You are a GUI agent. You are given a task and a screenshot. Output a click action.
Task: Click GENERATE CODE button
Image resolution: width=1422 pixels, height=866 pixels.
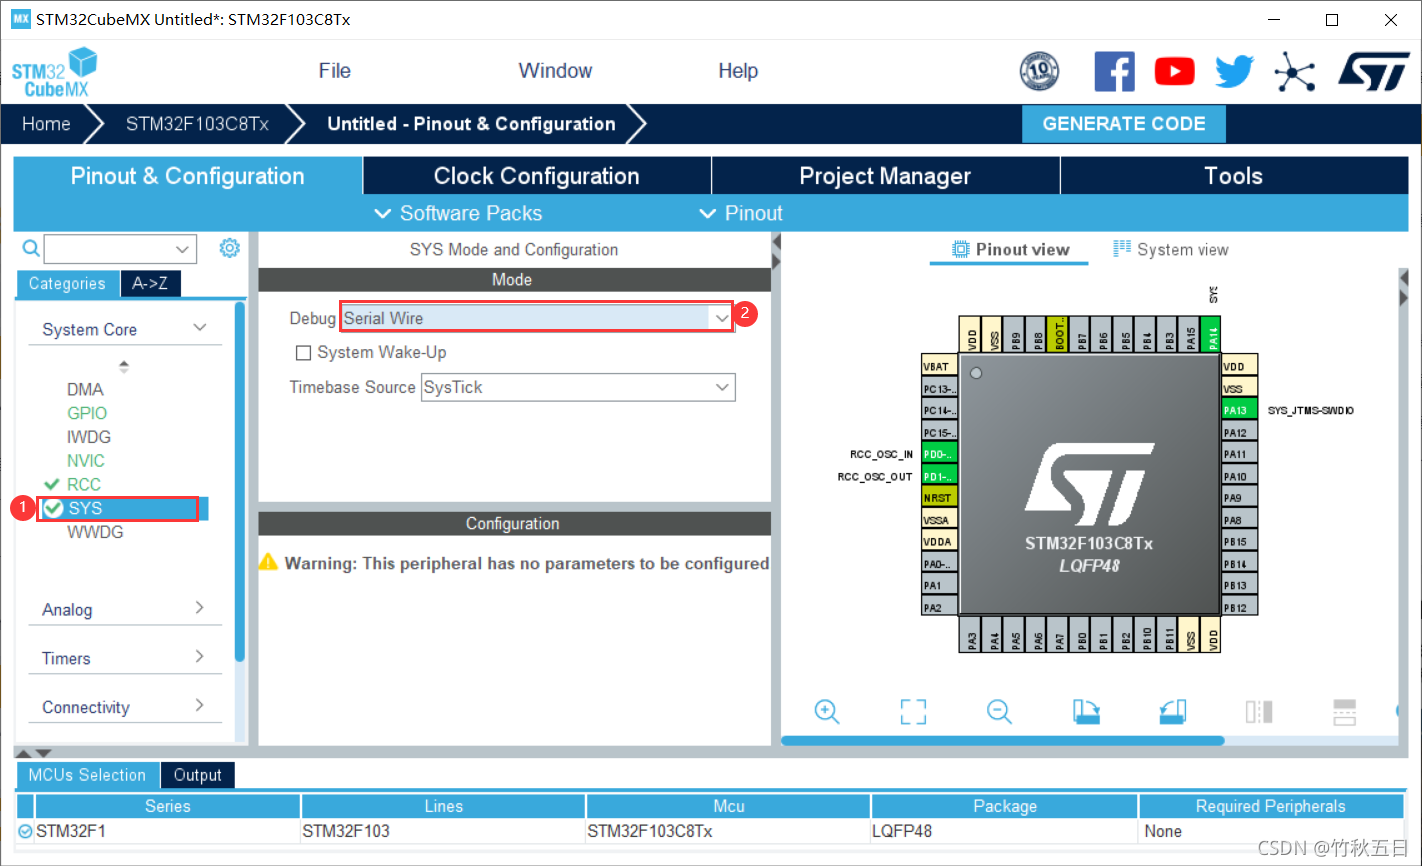[x=1124, y=124]
